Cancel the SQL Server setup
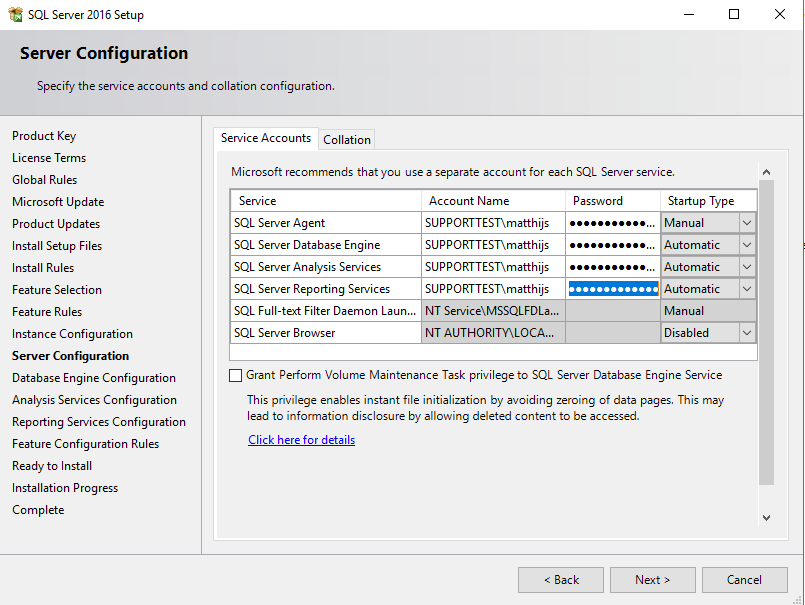The image size is (805, 605). (x=744, y=580)
